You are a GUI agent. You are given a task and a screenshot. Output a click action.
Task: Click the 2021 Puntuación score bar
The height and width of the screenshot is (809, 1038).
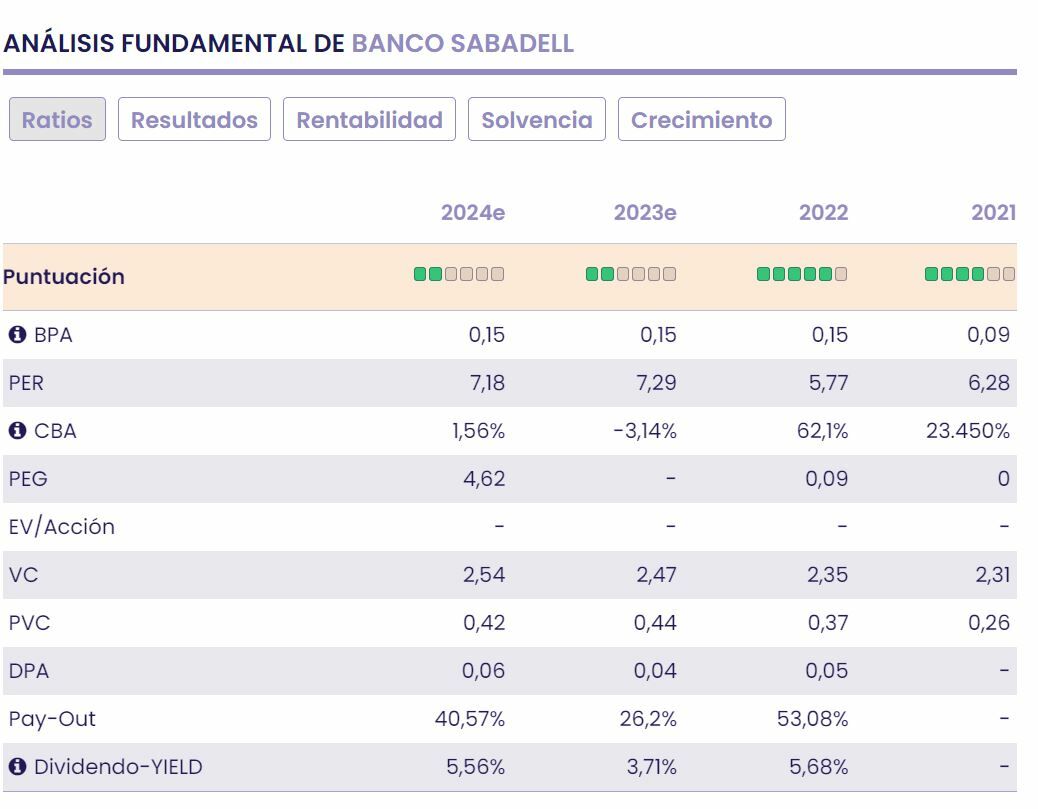[970, 274]
